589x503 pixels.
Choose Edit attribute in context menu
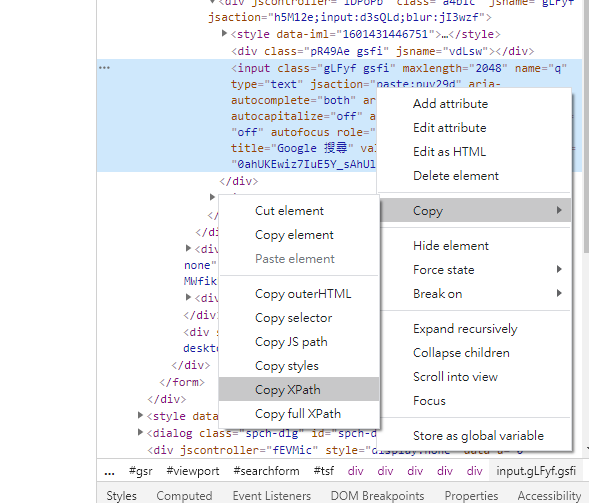[x=474, y=128]
